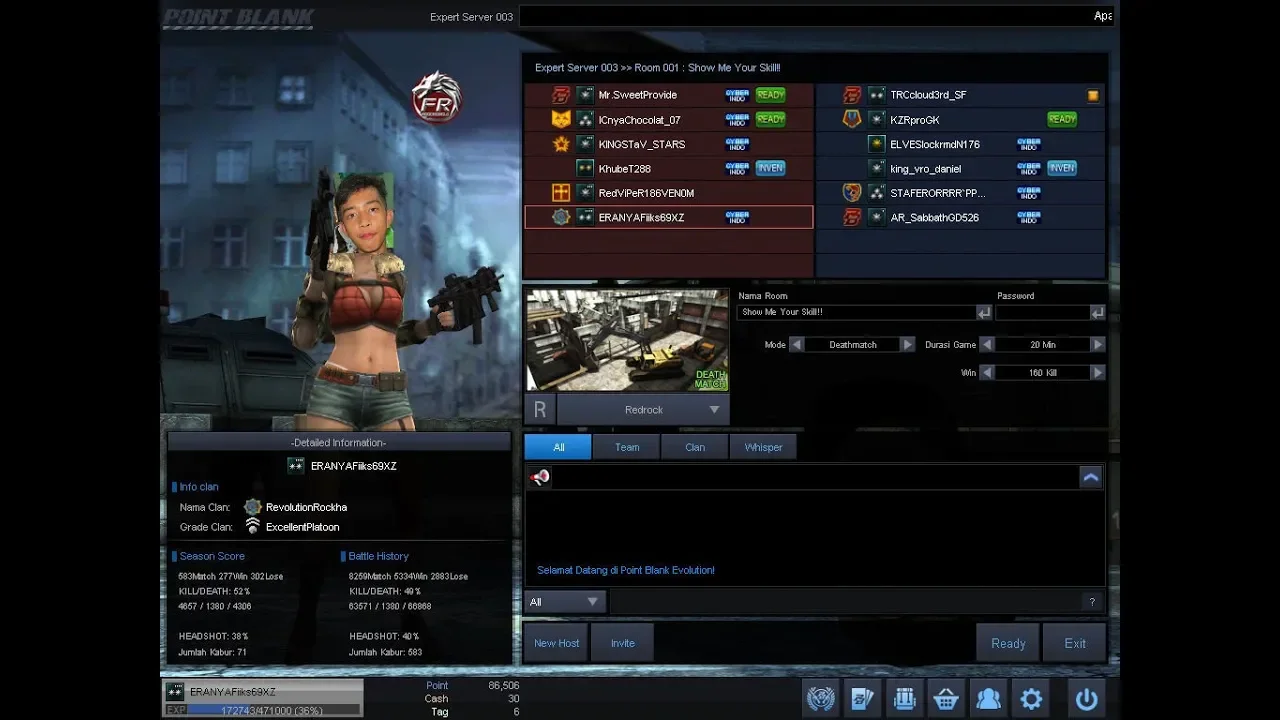The image size is (1280, 720).
Task: Click KhubeT288's rank icon
Action: pyautogui.click(x=585, y=168)
